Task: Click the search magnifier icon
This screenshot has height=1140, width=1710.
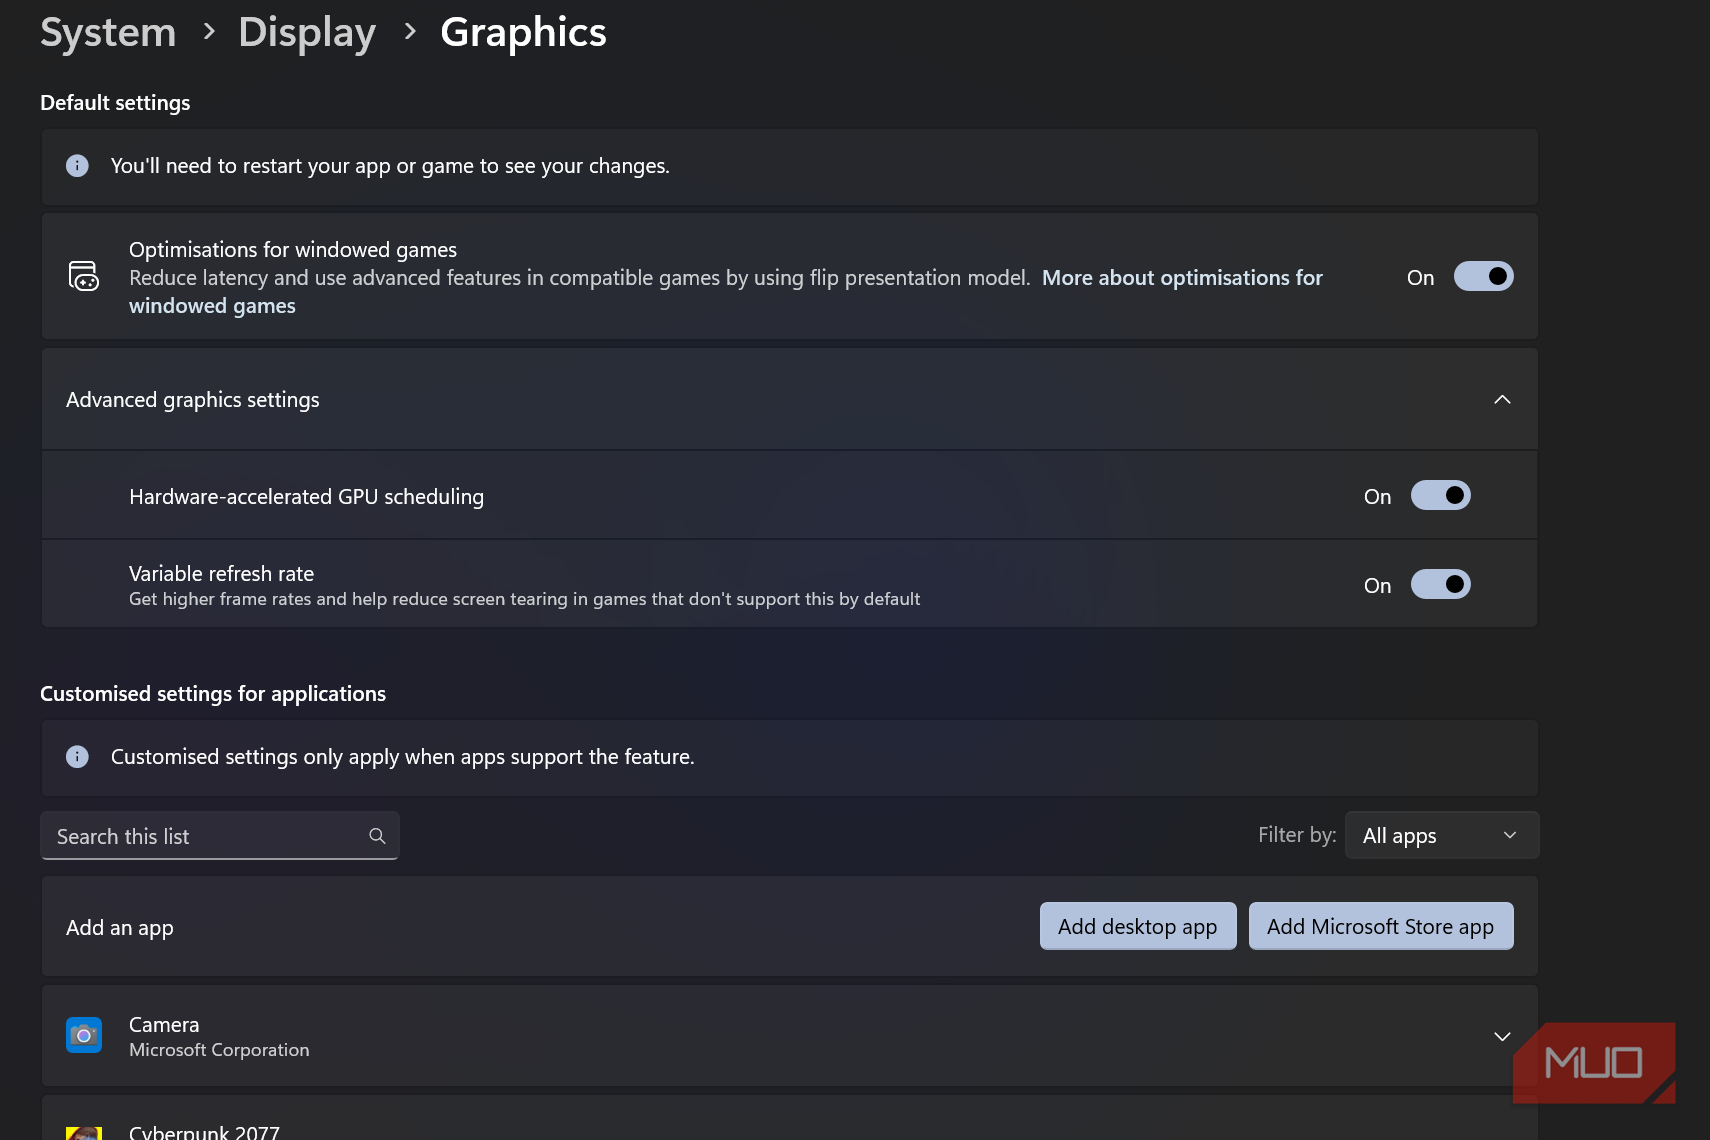Action: [x=377, y=836]
